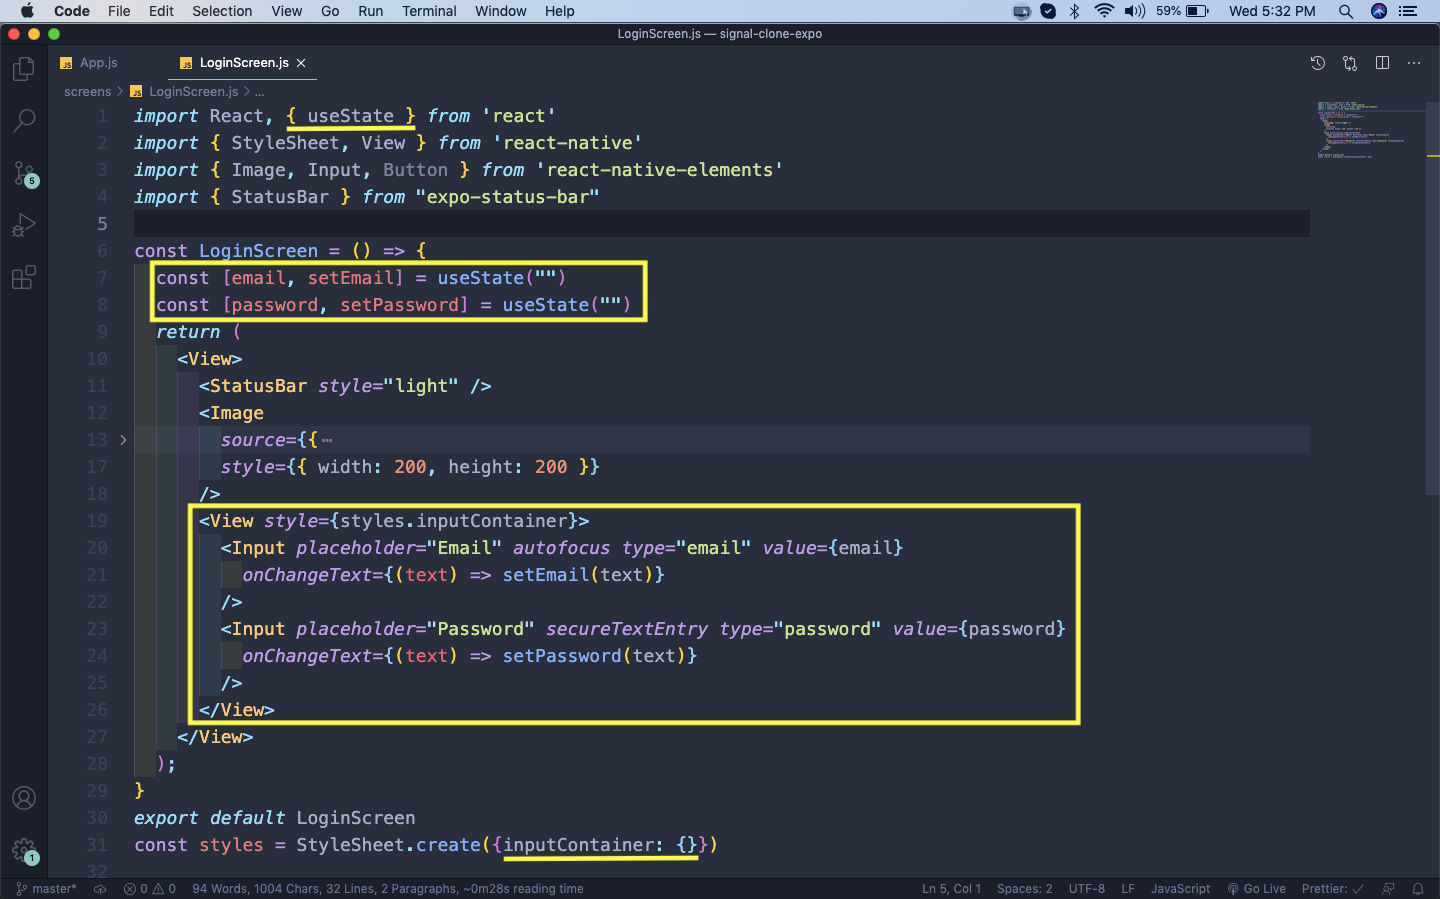Click the synchronize changes cloud icon
Viewport: 1440px width, 899px height.
tap(100, 889)
